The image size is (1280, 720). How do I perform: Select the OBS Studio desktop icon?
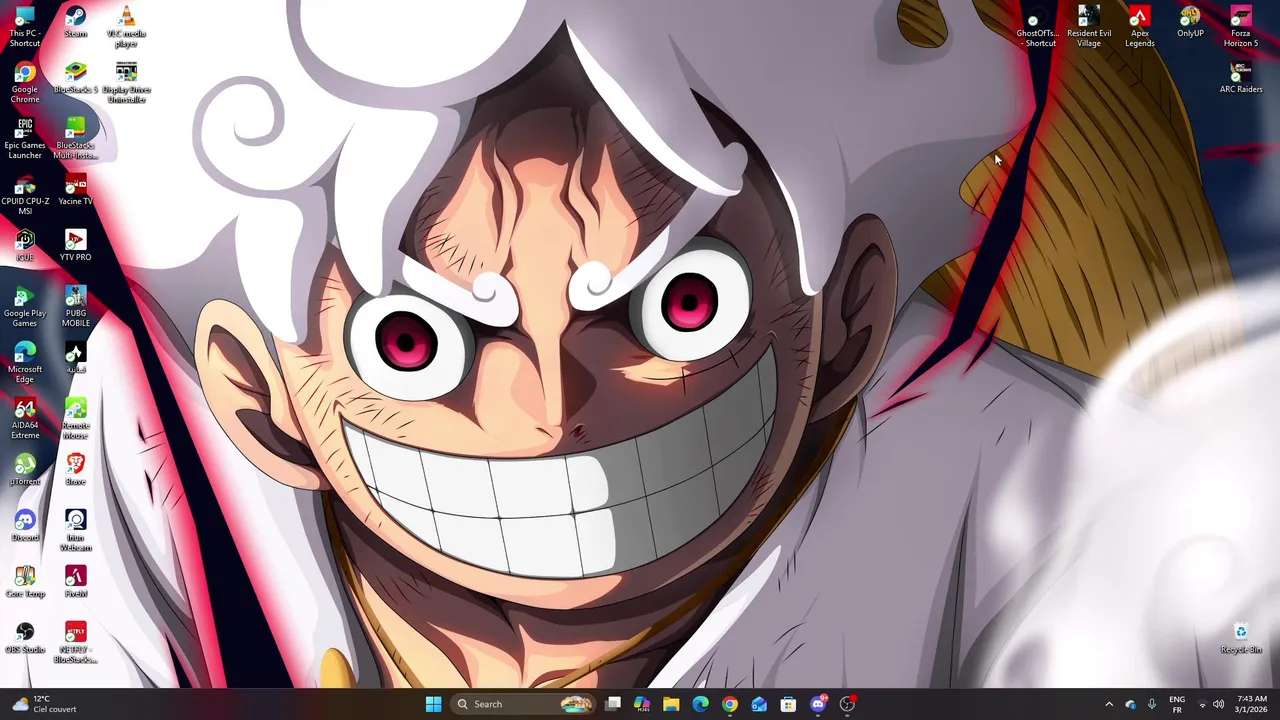click(25, 638)
